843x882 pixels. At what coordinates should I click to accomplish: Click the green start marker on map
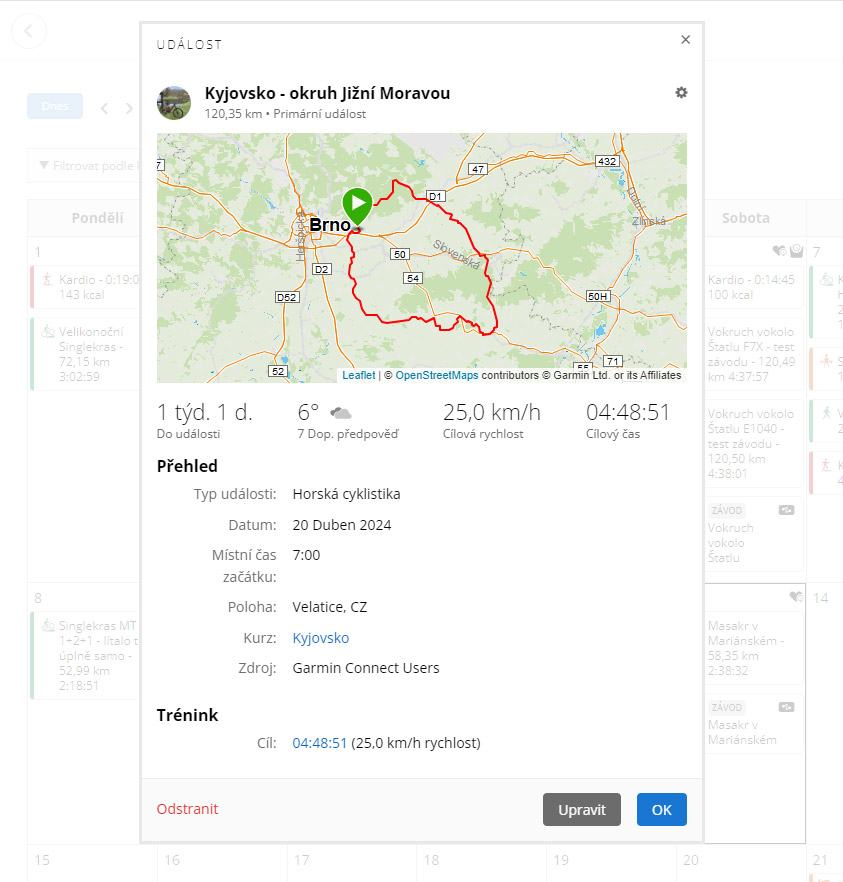click(x=357, y=205)
